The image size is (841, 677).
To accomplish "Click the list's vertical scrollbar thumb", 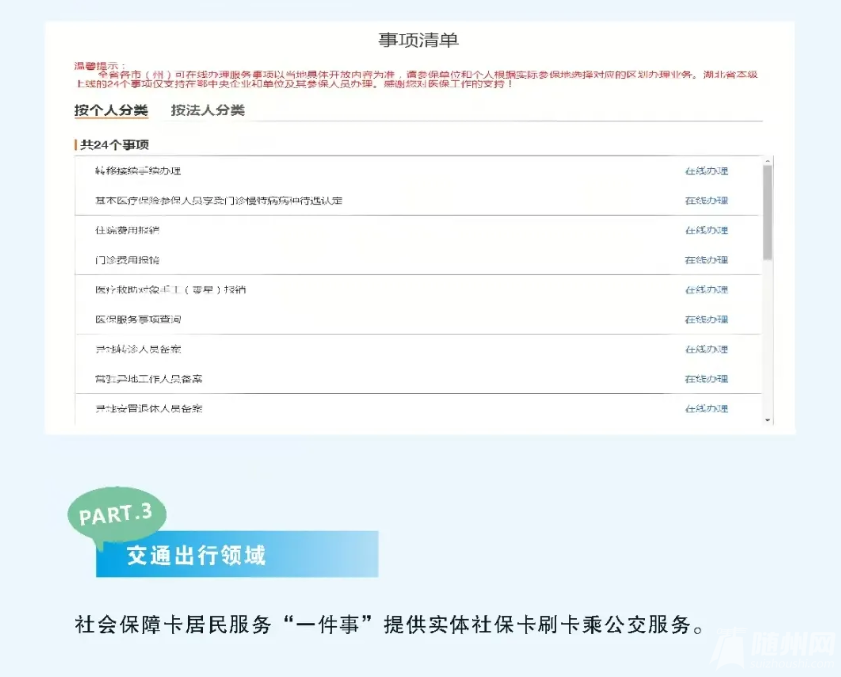I will [x=768, y=213].
